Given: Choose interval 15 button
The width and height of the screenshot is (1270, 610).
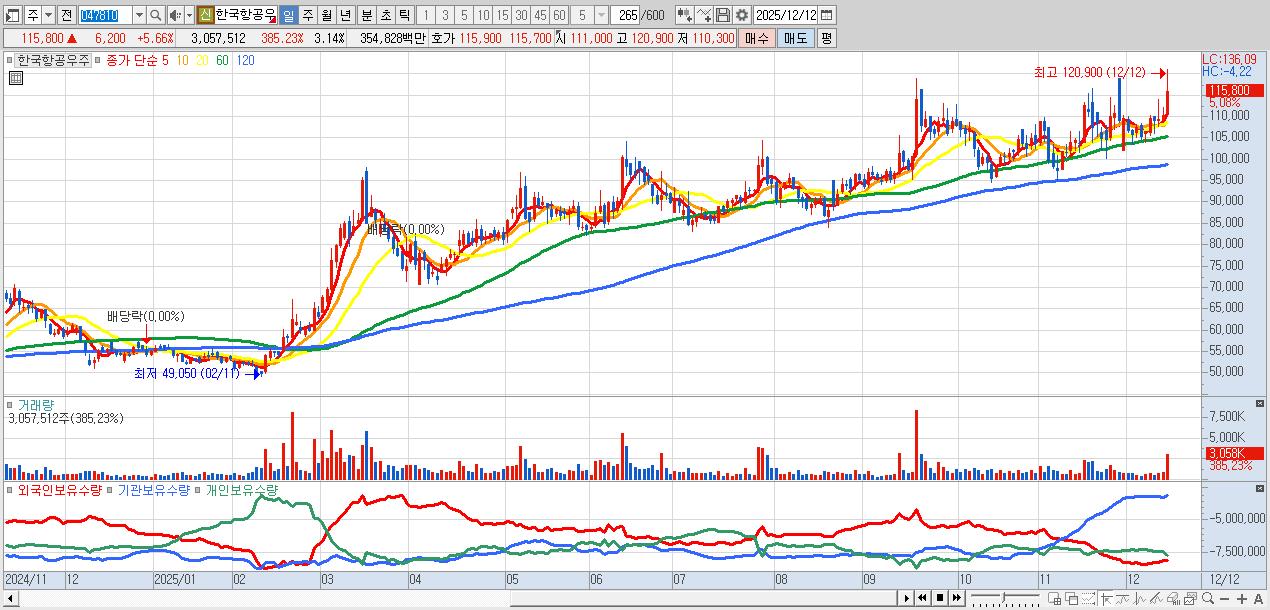Looking at the screenshot, I should 502,15.
